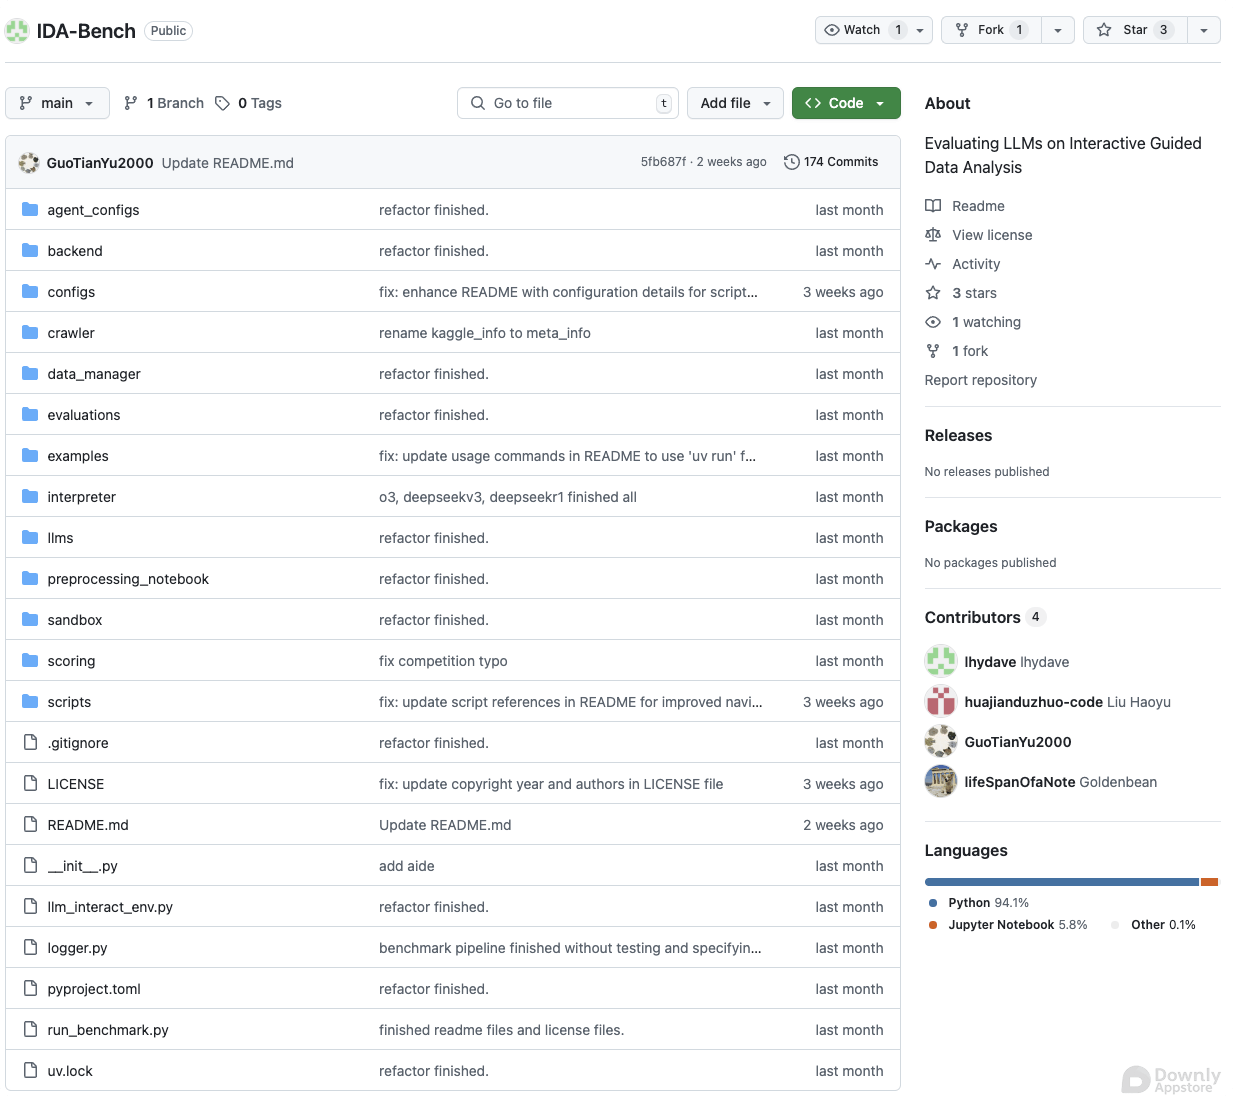Click the folder icon beside crawler
Image resolution: width=1233 pixels, height=1096 pixels.
[x=30, y=333]
